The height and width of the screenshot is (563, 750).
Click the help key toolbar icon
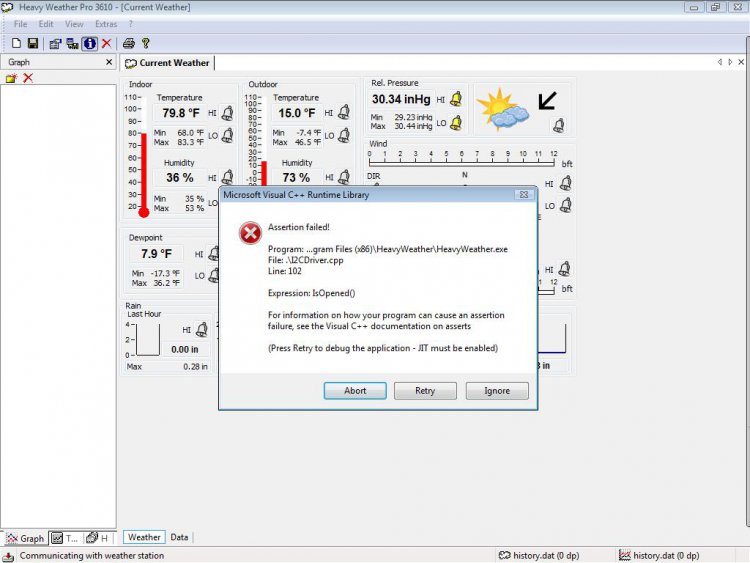(x=146, y=44)
